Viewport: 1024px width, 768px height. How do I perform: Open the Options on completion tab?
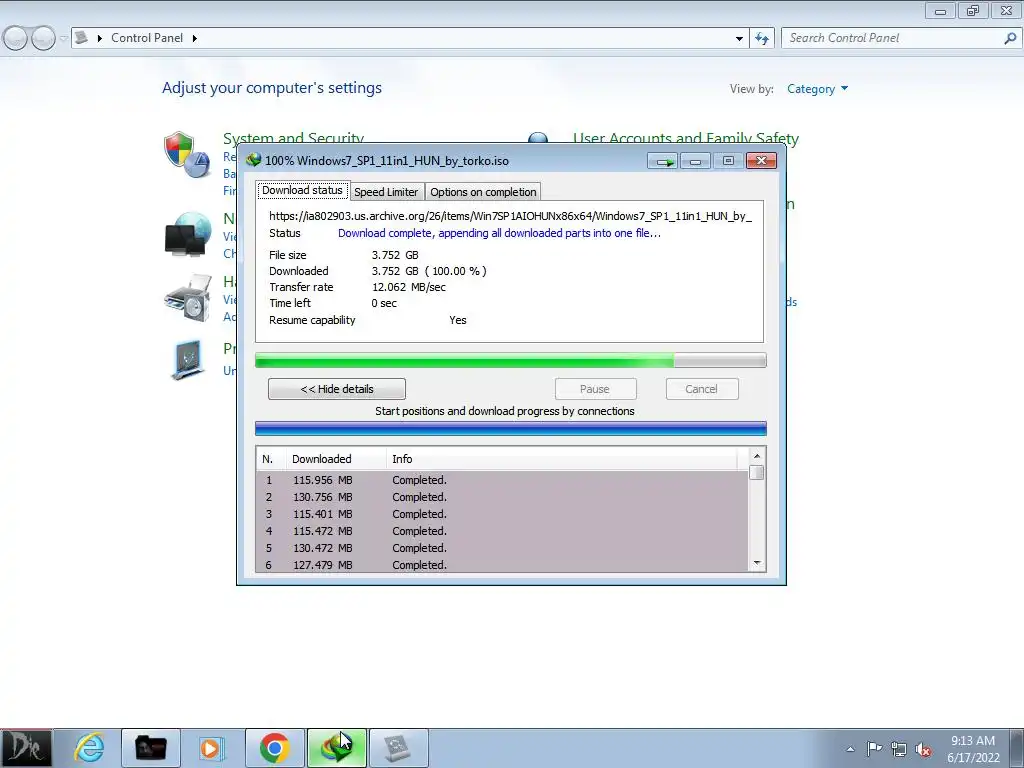point(483,192)
